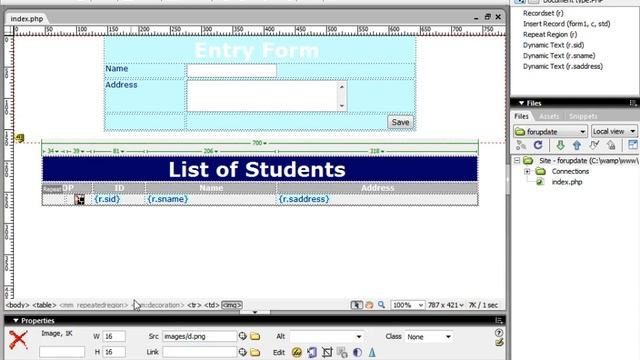
Task: Click the Src field showing images/d.png
Action: tap(200, 336)
